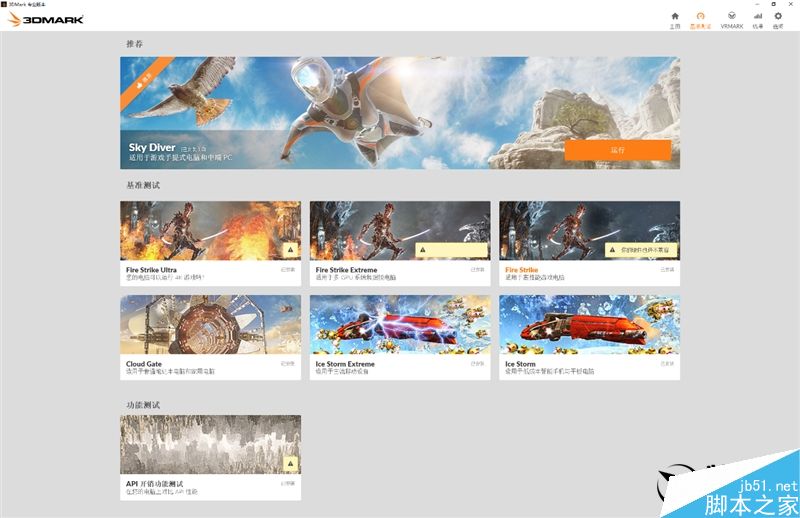The height and width of the screenshot is (518, 800).
Task: Open API overhead feature test title
Action: (154, 483)
